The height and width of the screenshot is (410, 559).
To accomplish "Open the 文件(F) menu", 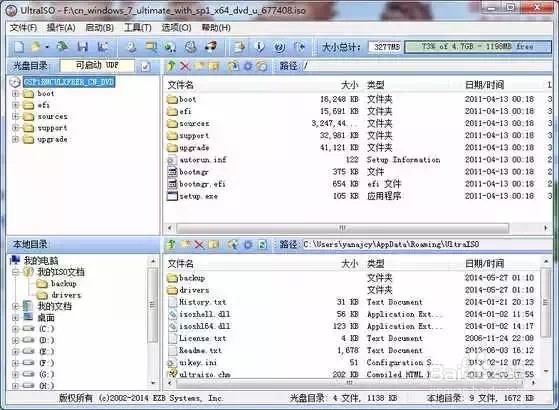I will (x=23, y=27).
